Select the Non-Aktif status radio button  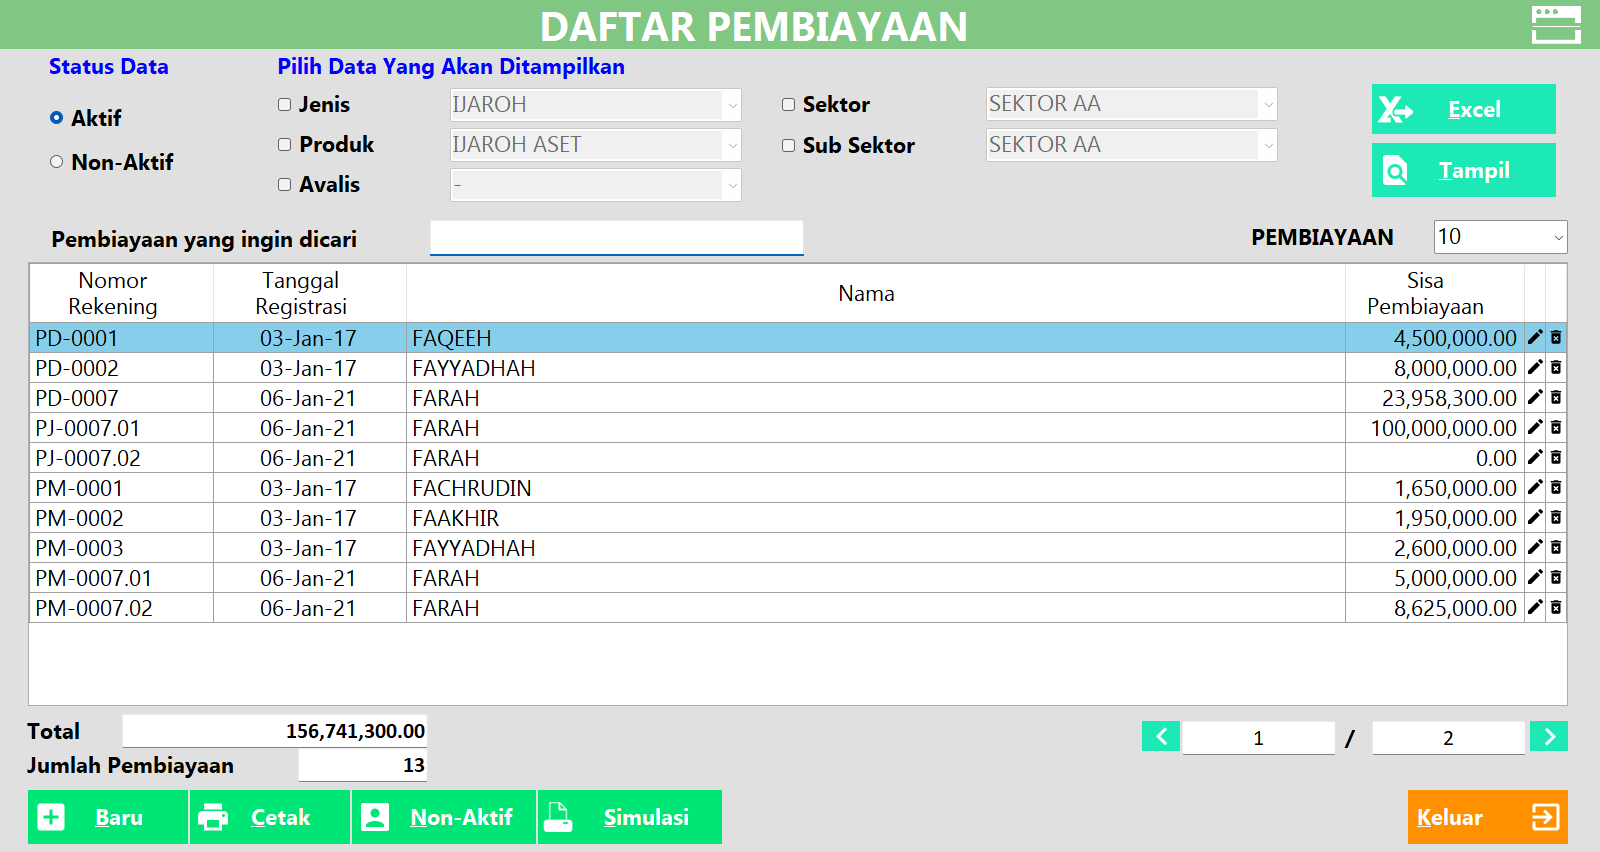coord(57,162)
